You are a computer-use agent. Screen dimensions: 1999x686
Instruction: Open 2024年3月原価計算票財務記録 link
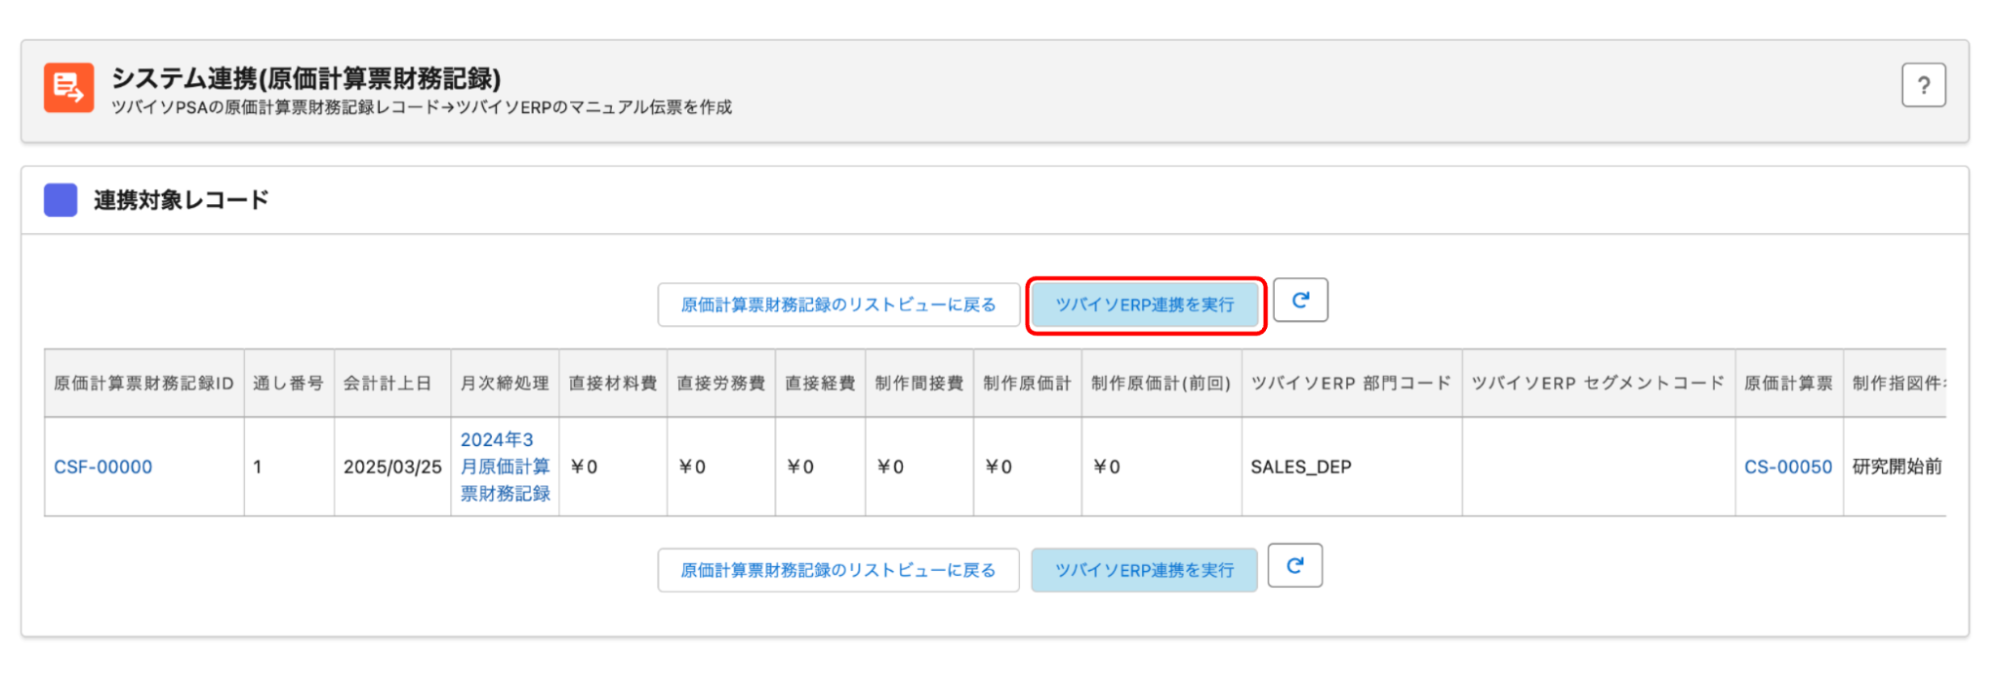[x=505, y=467]
